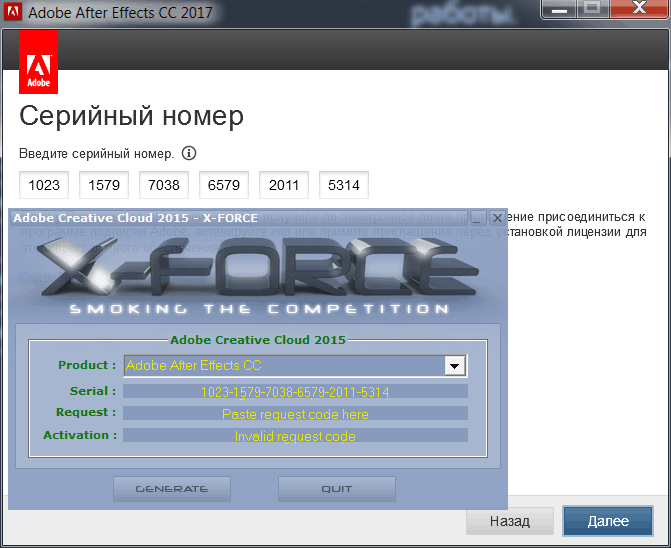Click the 'Adobe After Effects CC 2017' window title

120,12
